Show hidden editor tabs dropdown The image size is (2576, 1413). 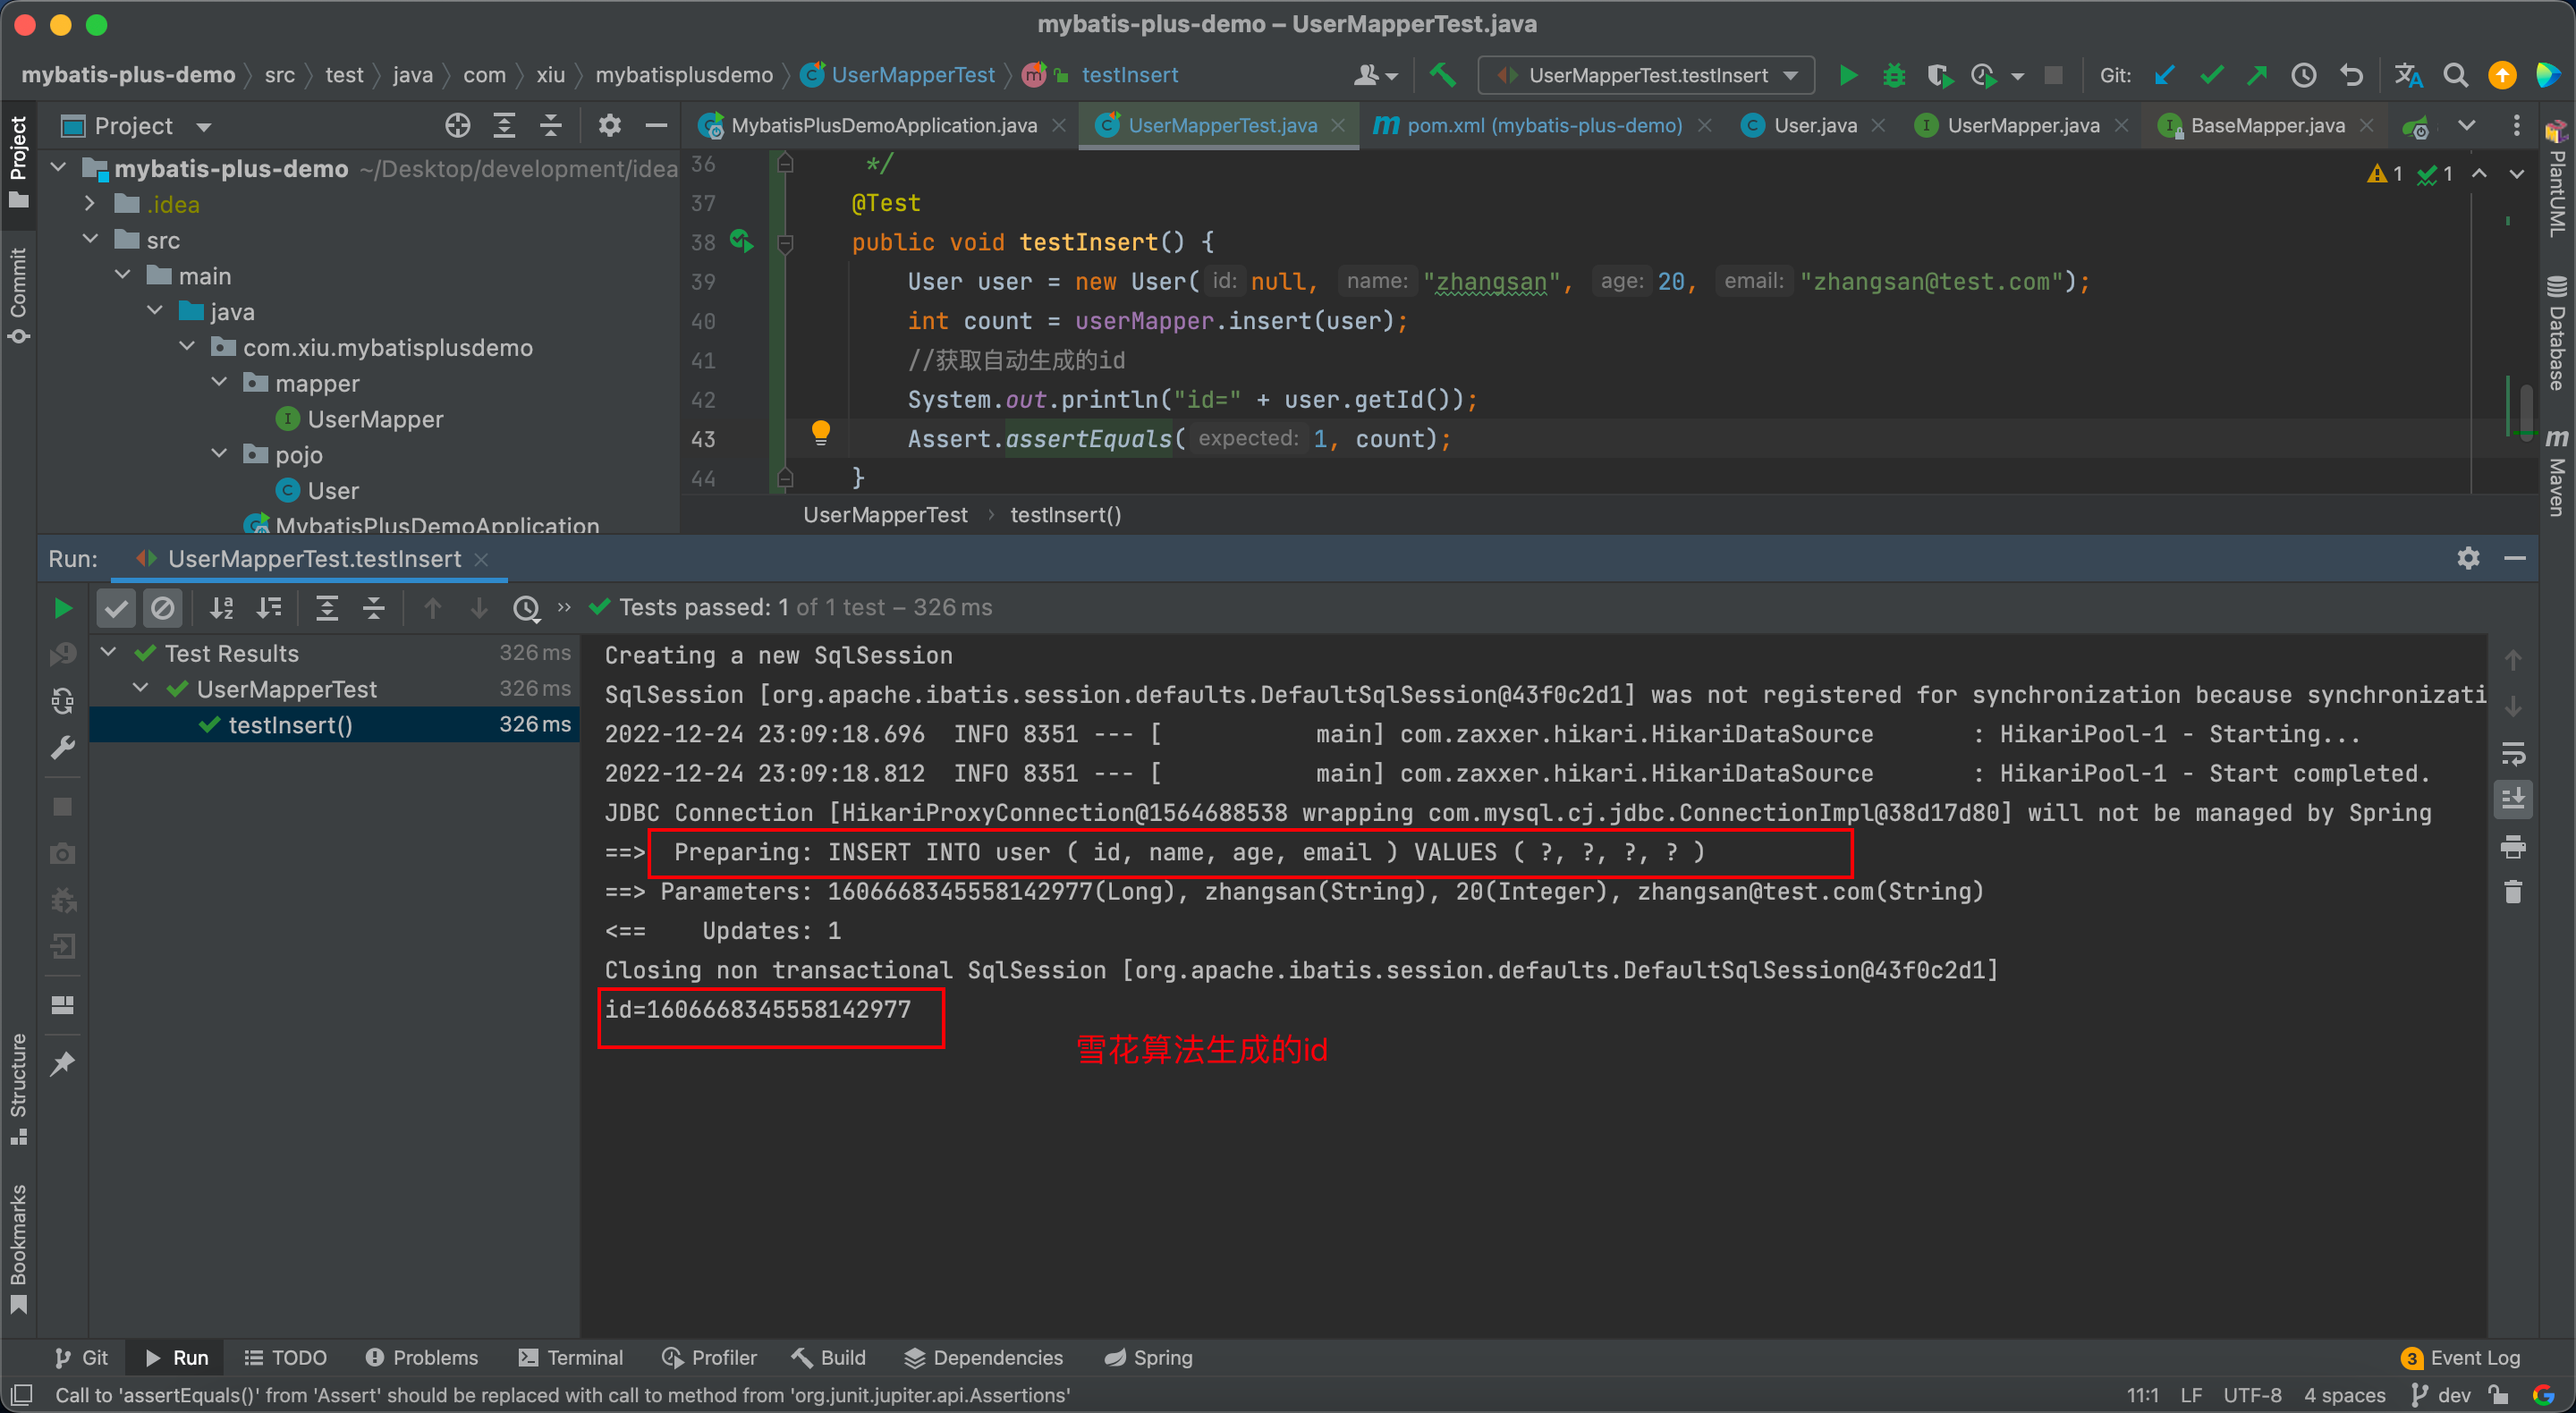(2466, 125)
